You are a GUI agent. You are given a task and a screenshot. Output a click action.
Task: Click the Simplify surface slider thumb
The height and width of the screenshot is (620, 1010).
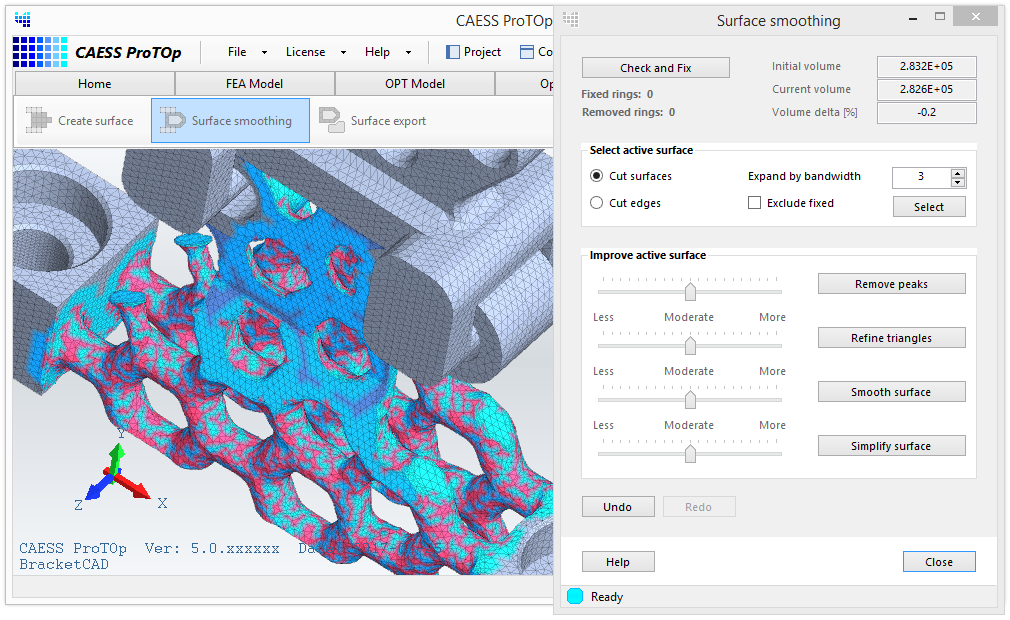coord(691,454)
